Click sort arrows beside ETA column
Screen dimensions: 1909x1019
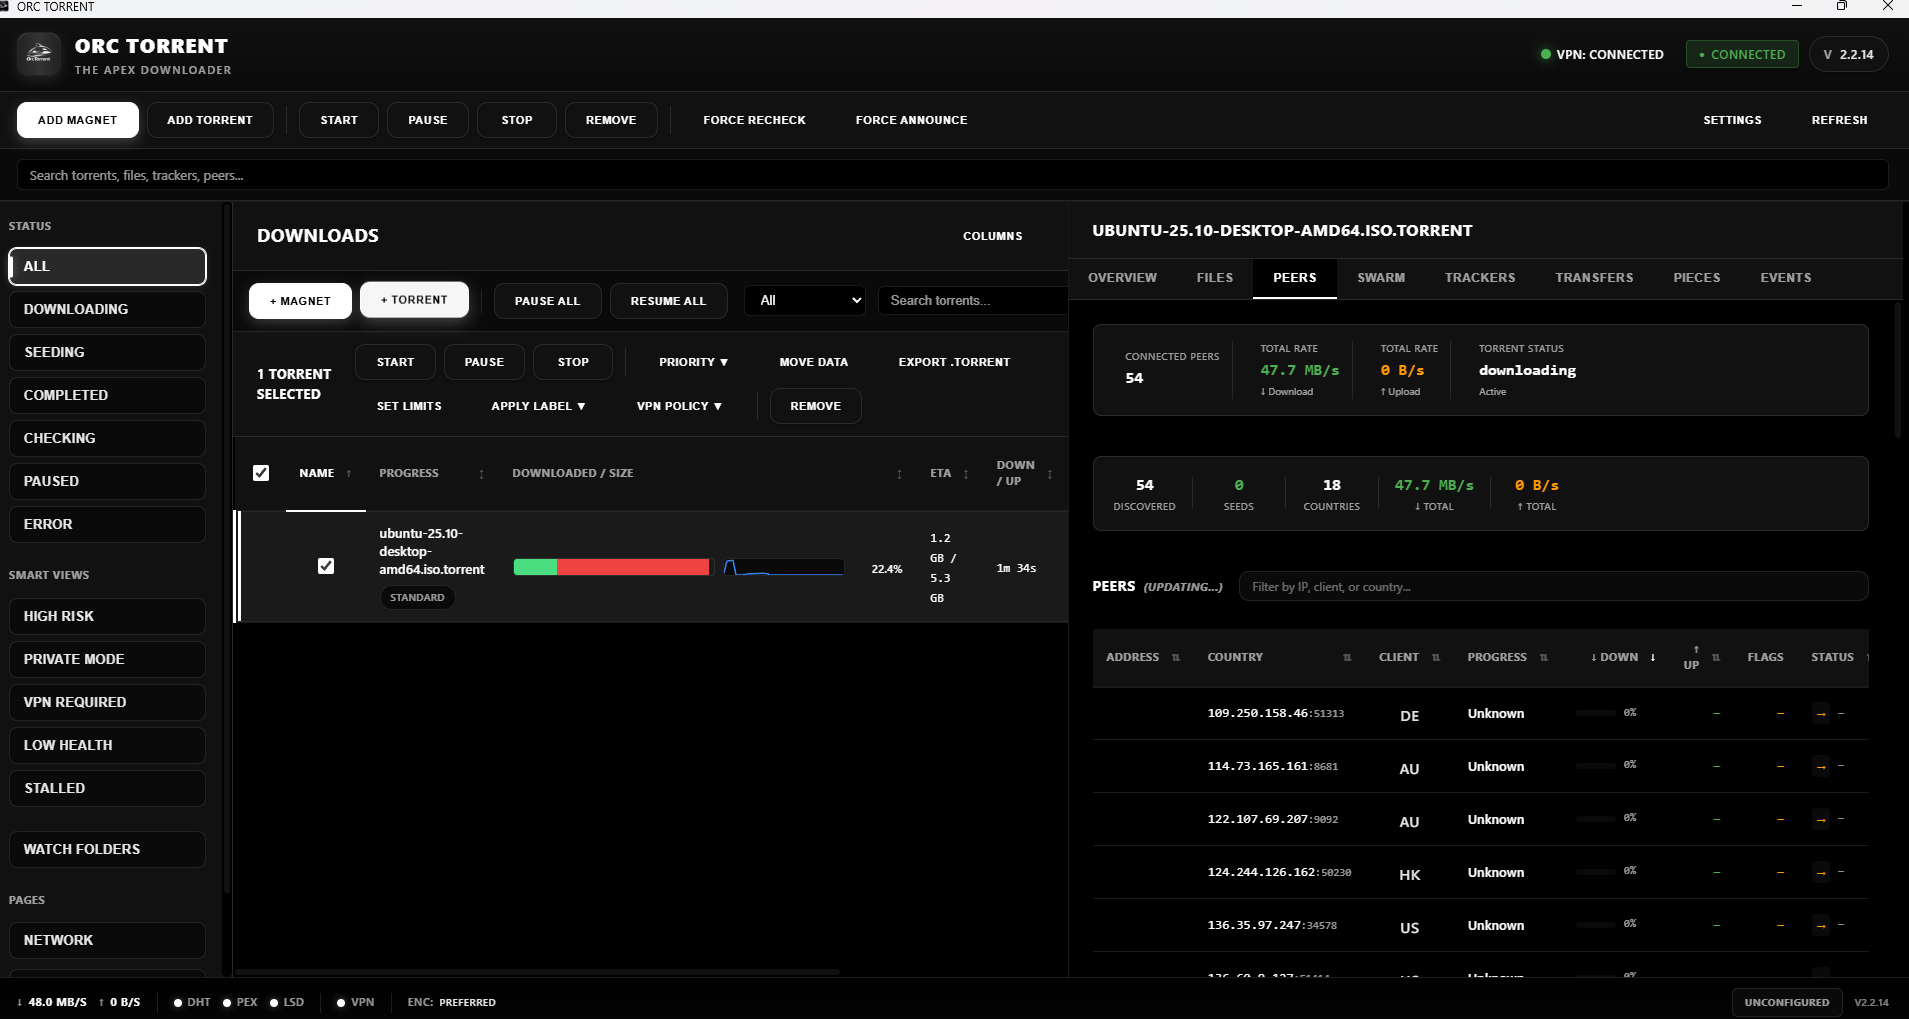click(966, 474)
